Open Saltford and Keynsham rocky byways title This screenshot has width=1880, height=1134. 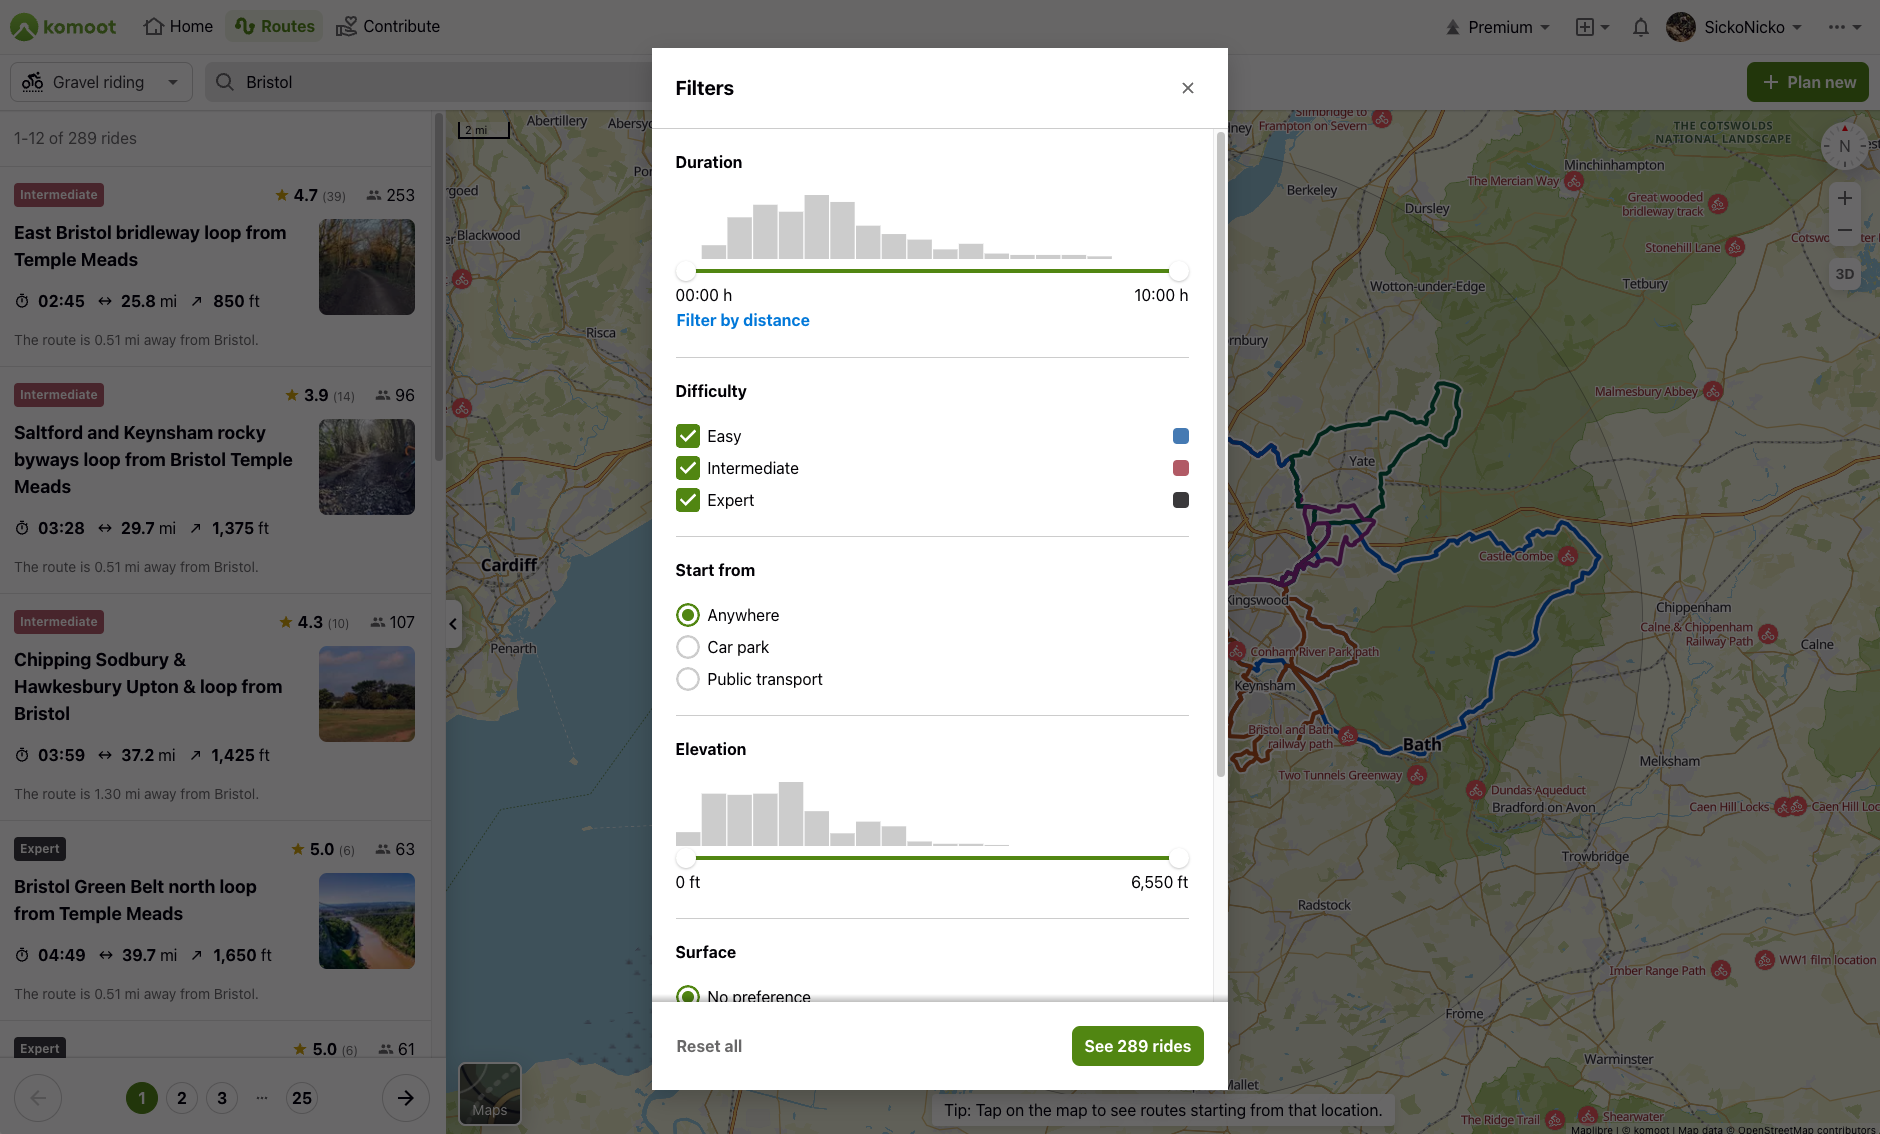pyautogui.click(x=153, y=460)
